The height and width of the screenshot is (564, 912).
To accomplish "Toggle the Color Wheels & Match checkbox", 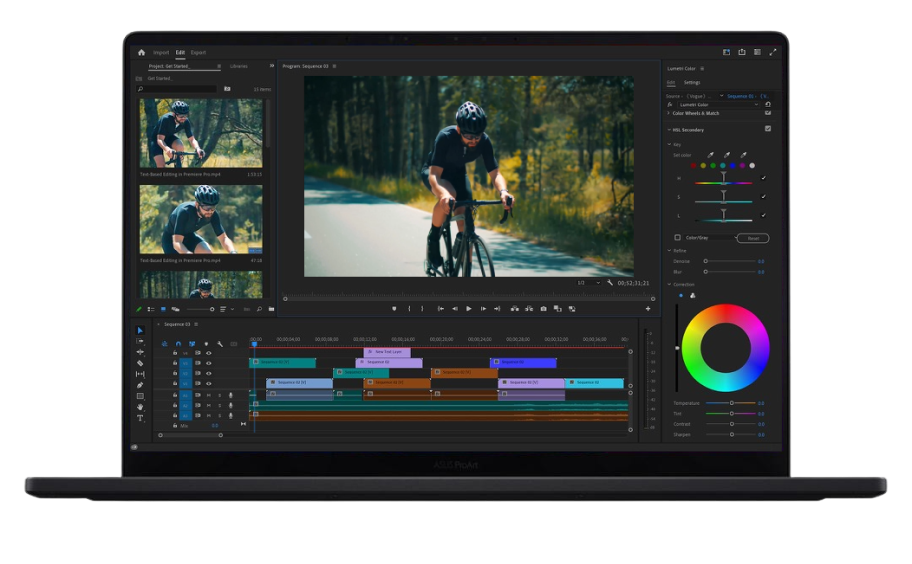I will pyautogui.click(x=767, y=113).
